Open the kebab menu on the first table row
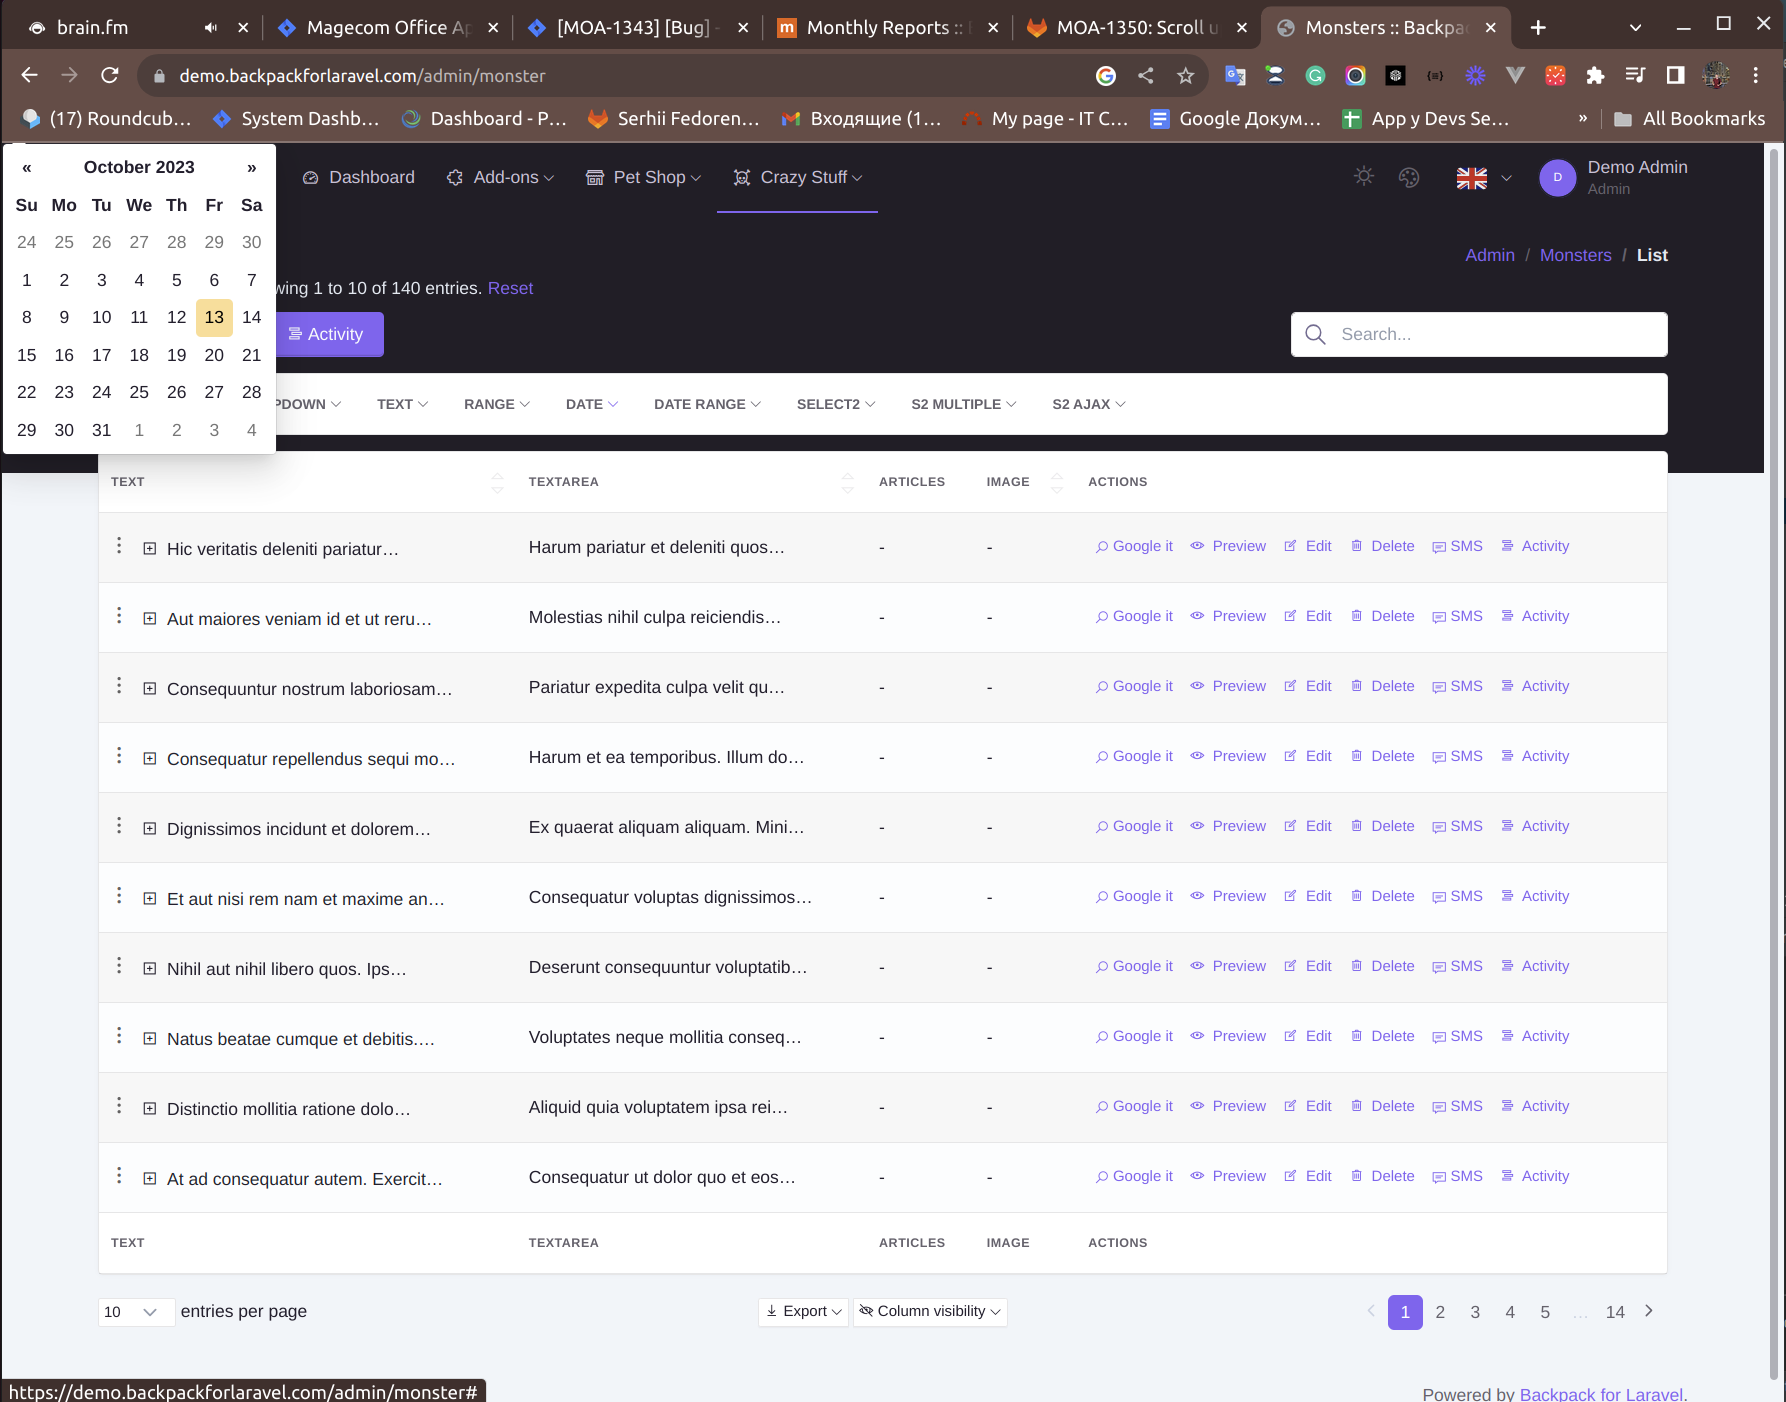This screenshot has height=1402, width=1786. [x=119, y=546]
